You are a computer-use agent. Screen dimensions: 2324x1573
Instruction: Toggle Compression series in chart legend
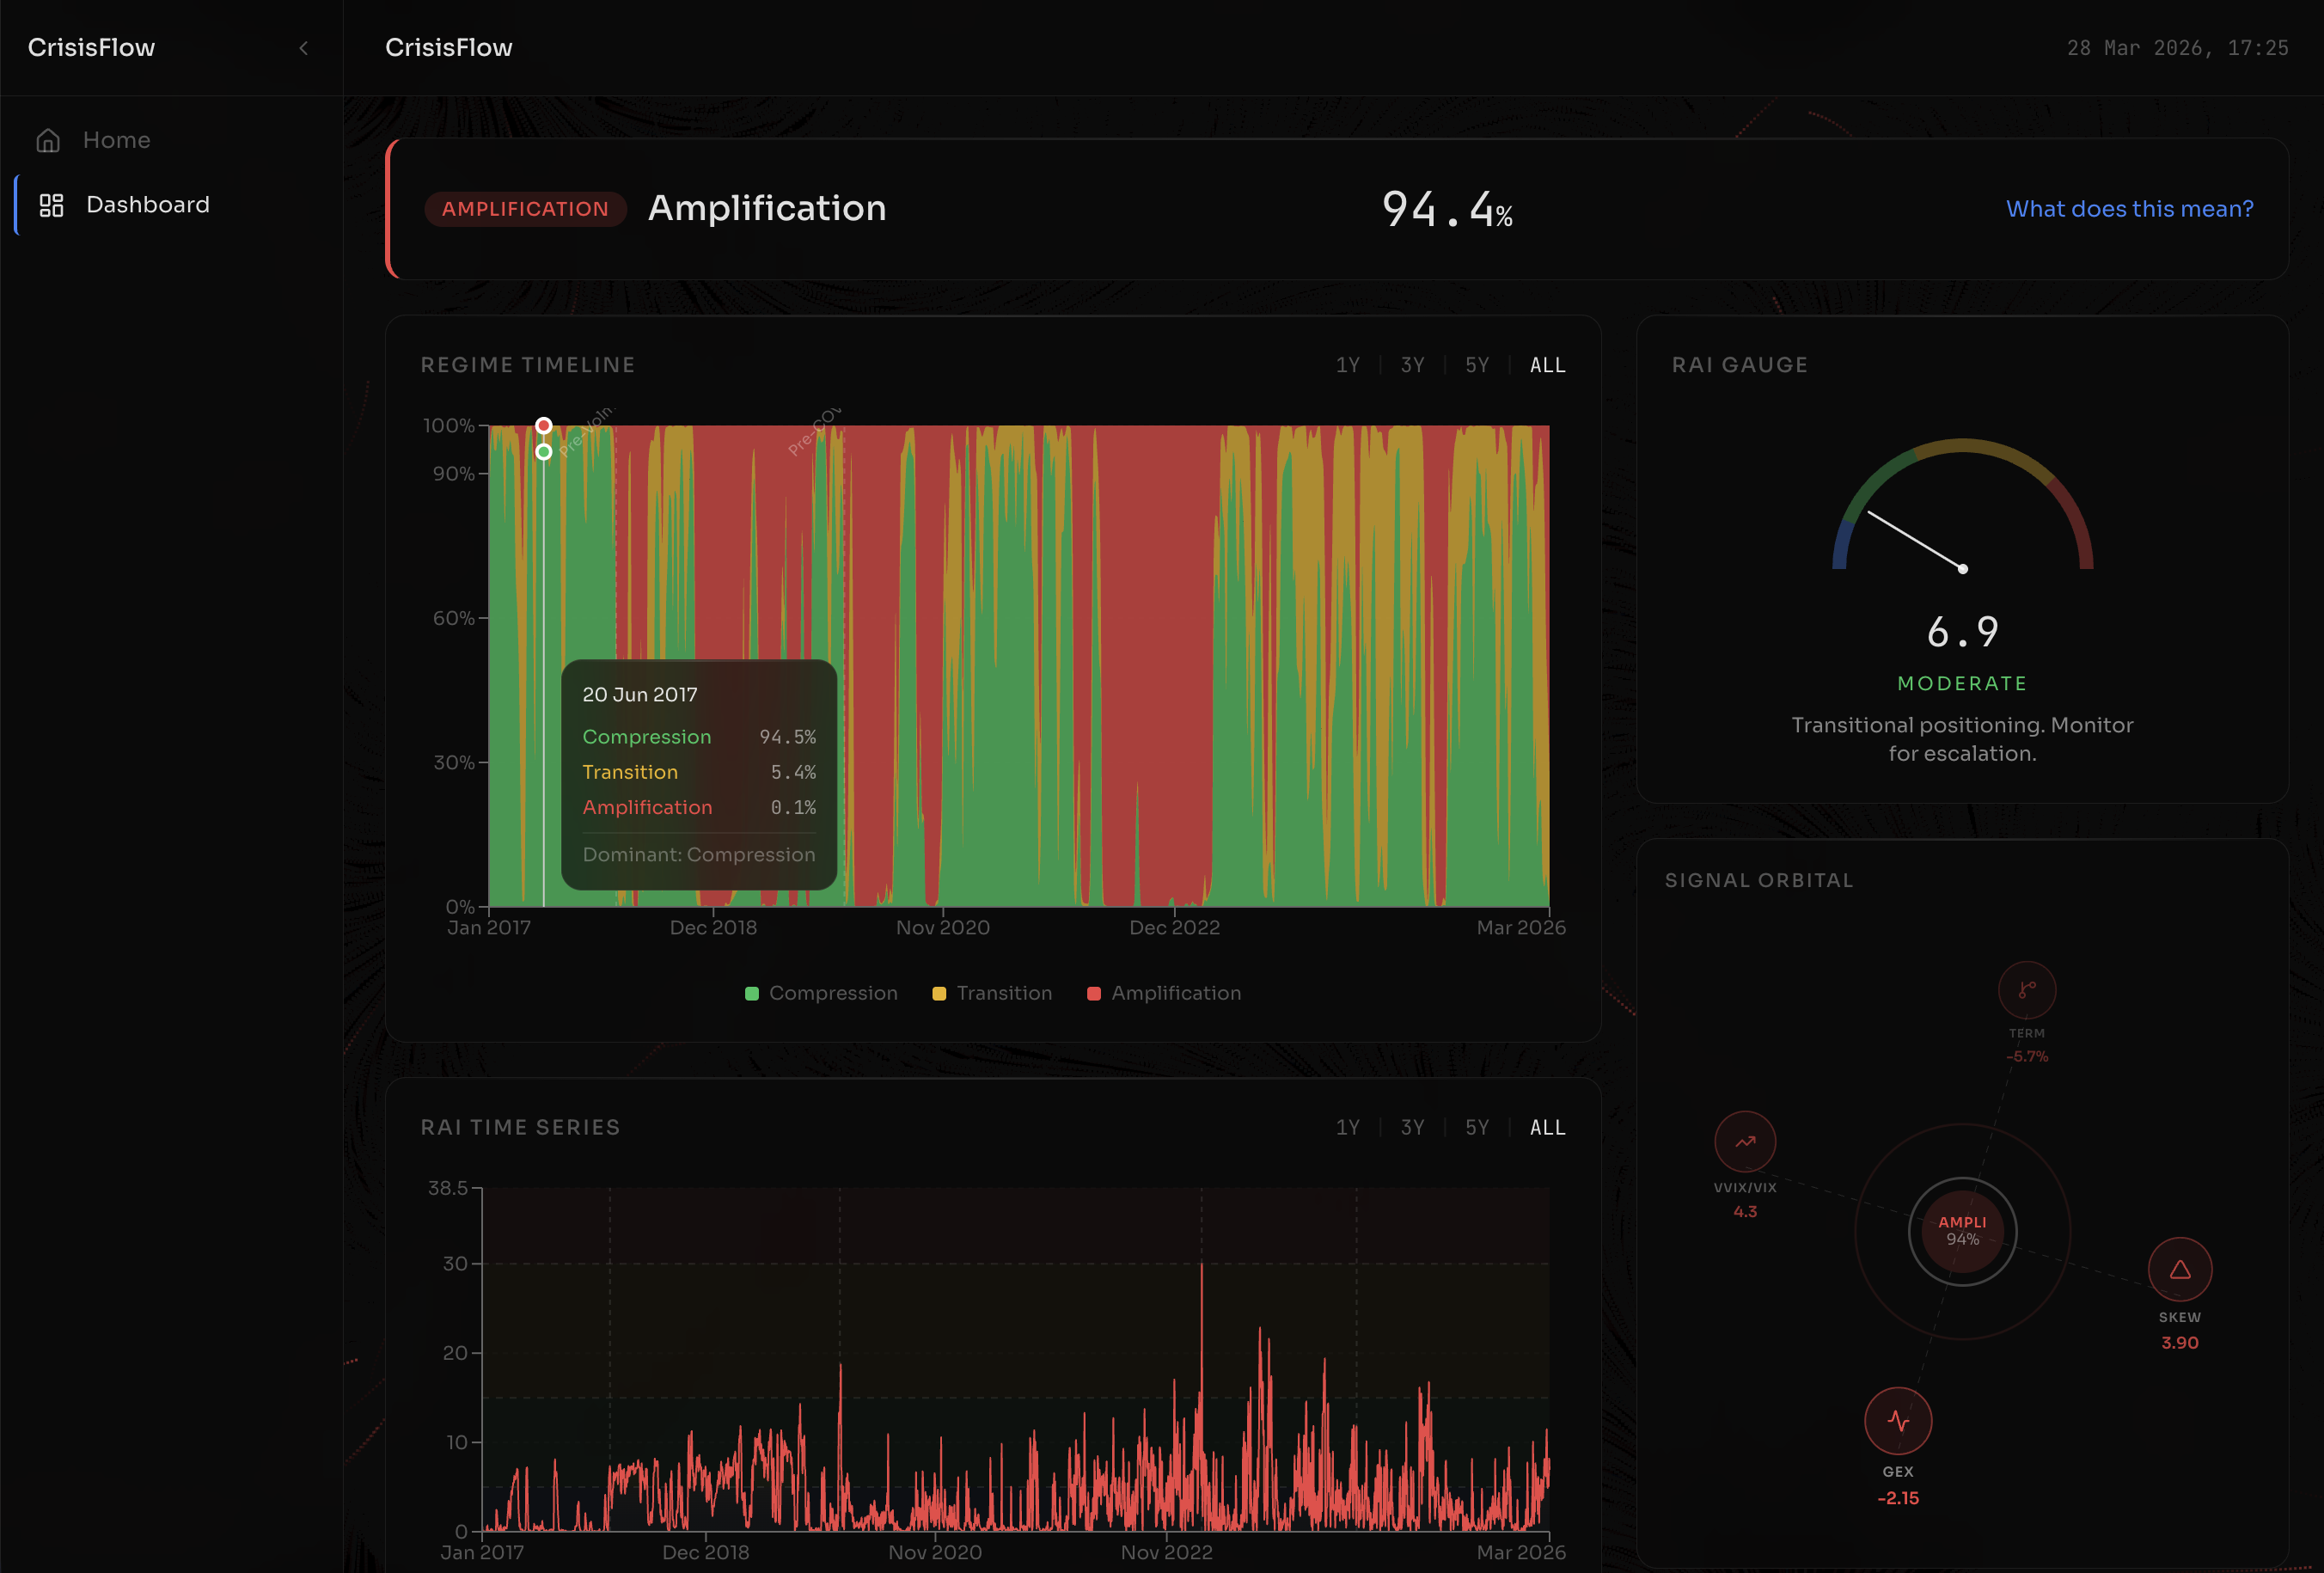point(821,993)
